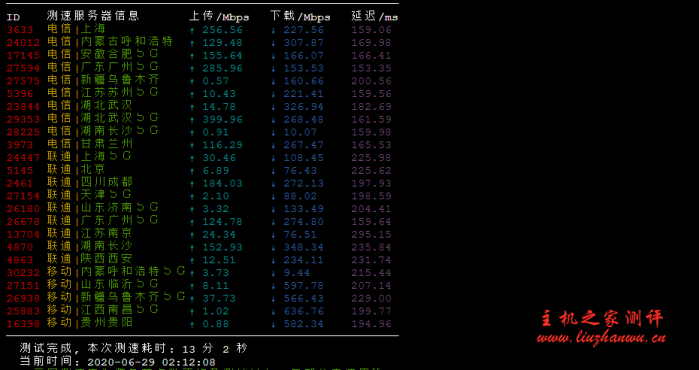Click upload value "0.57"

(x=216, y=81)
